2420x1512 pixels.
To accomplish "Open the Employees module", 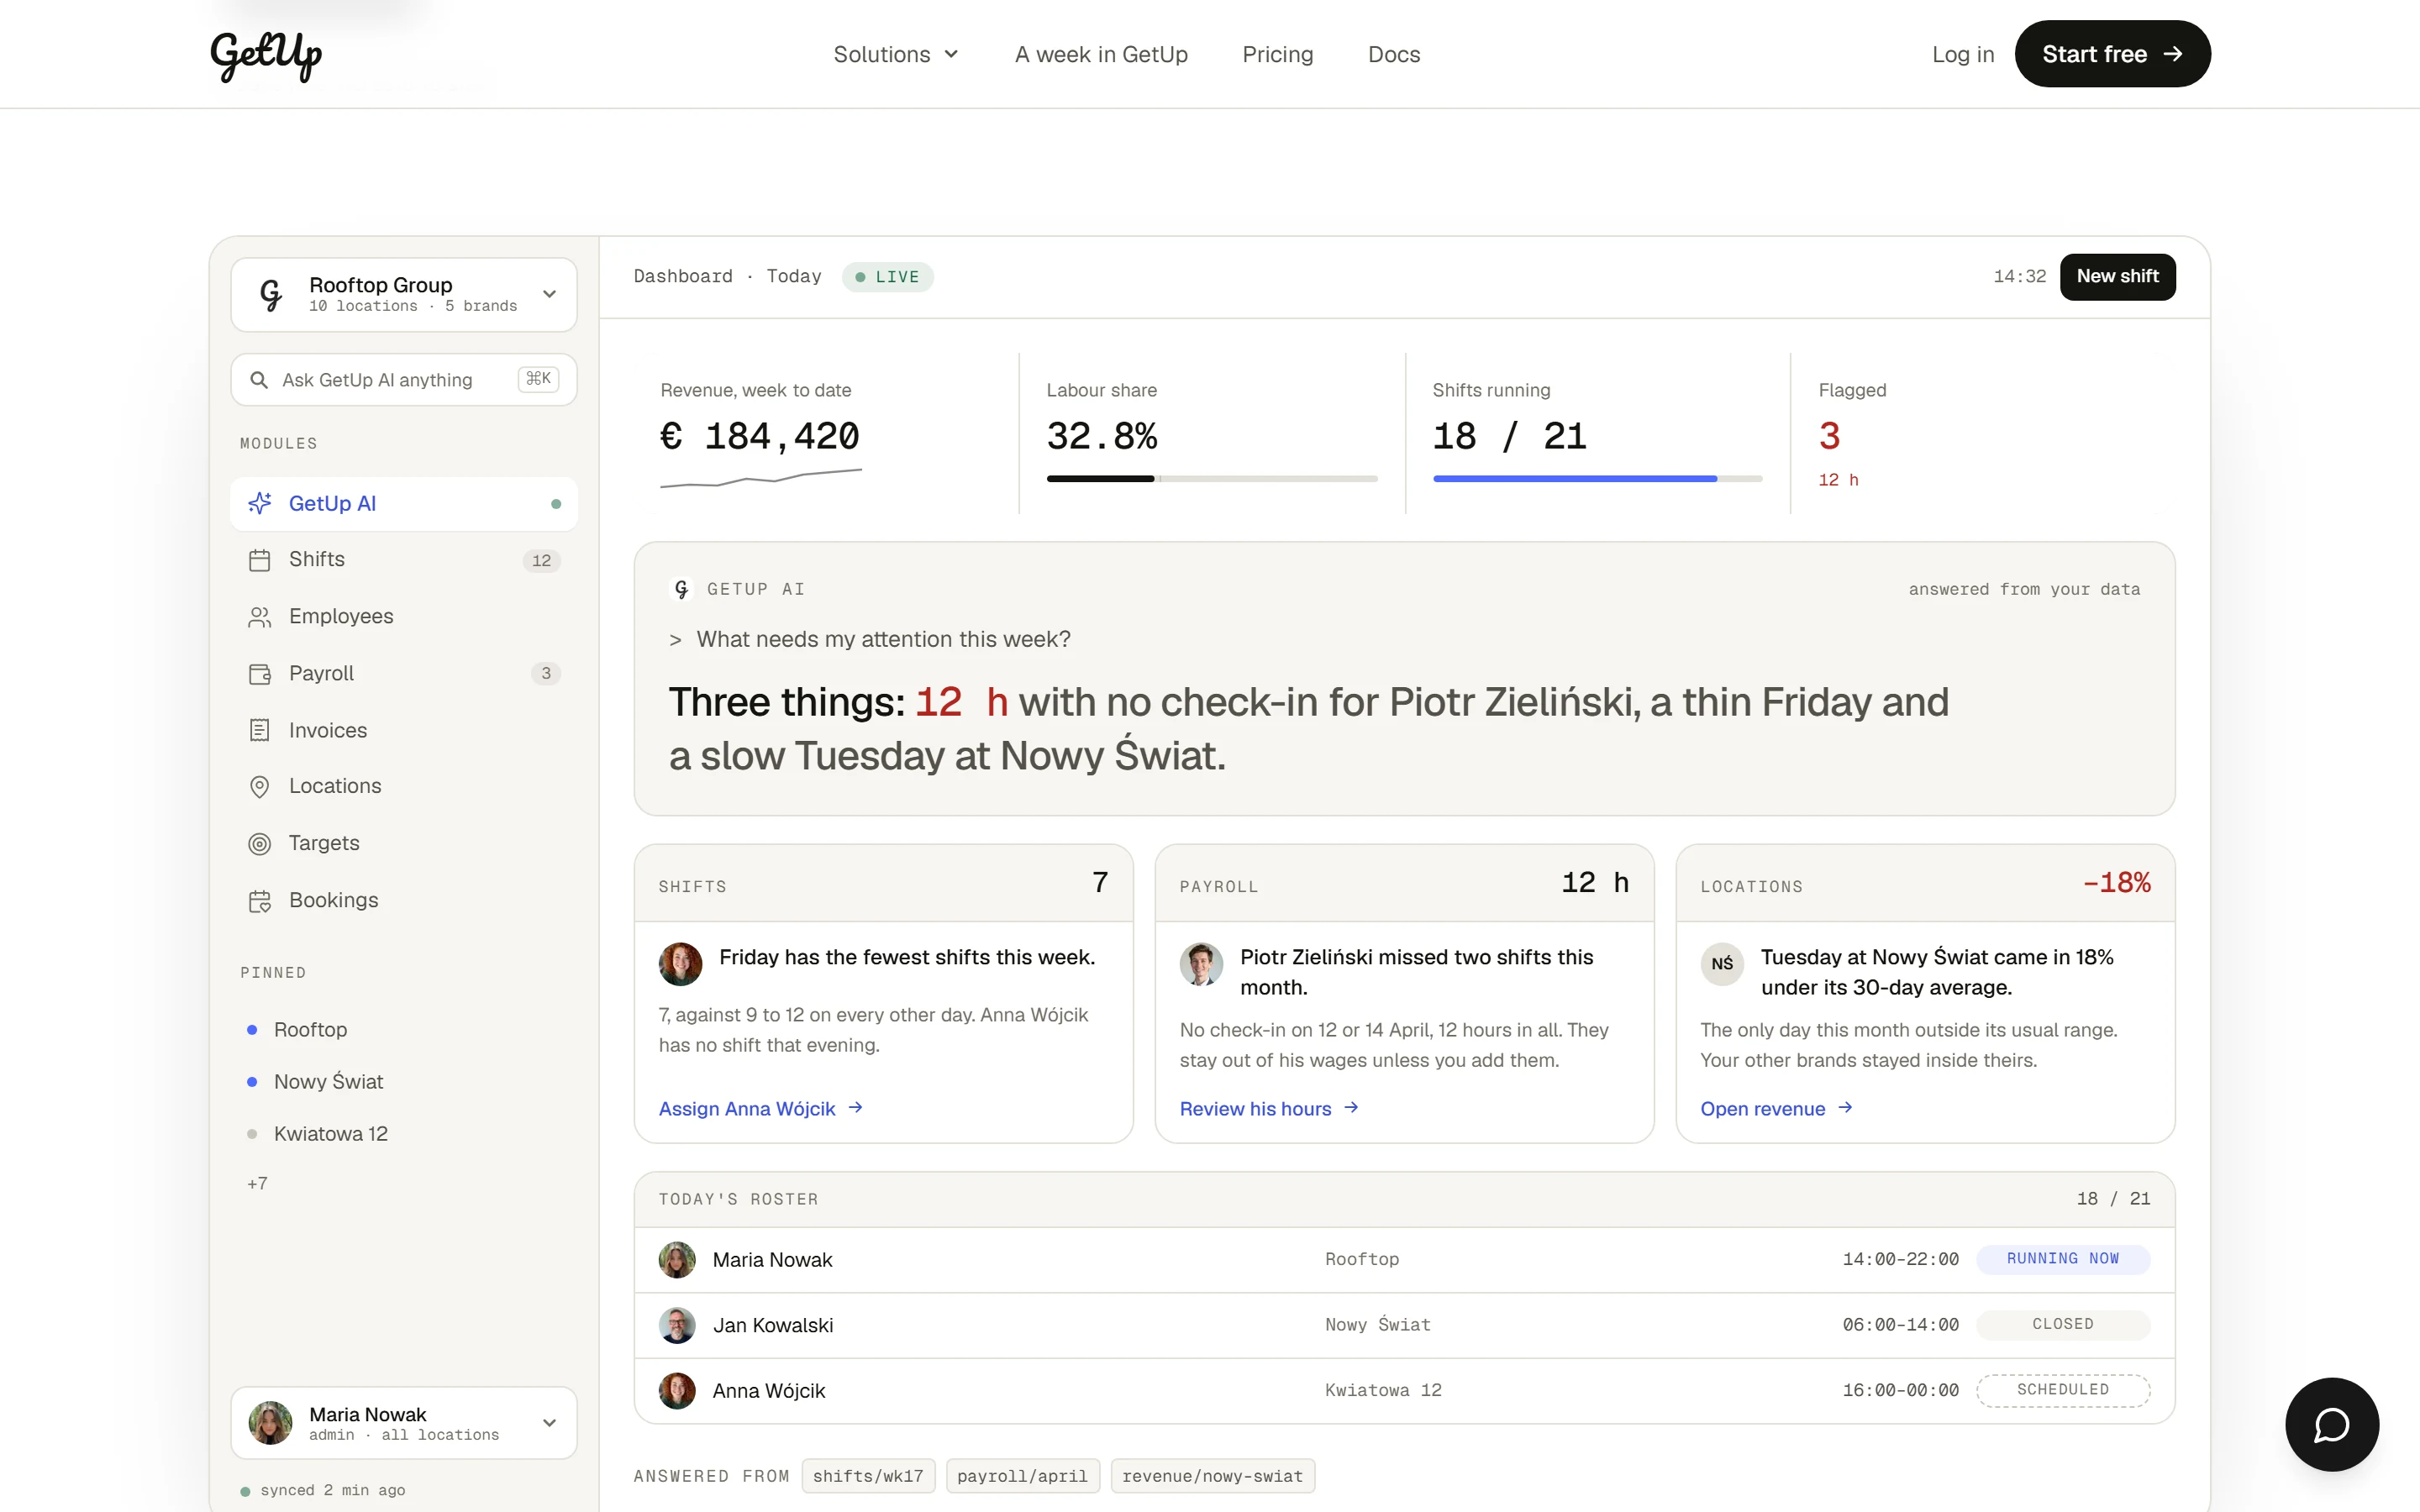I will coord(404,617).
